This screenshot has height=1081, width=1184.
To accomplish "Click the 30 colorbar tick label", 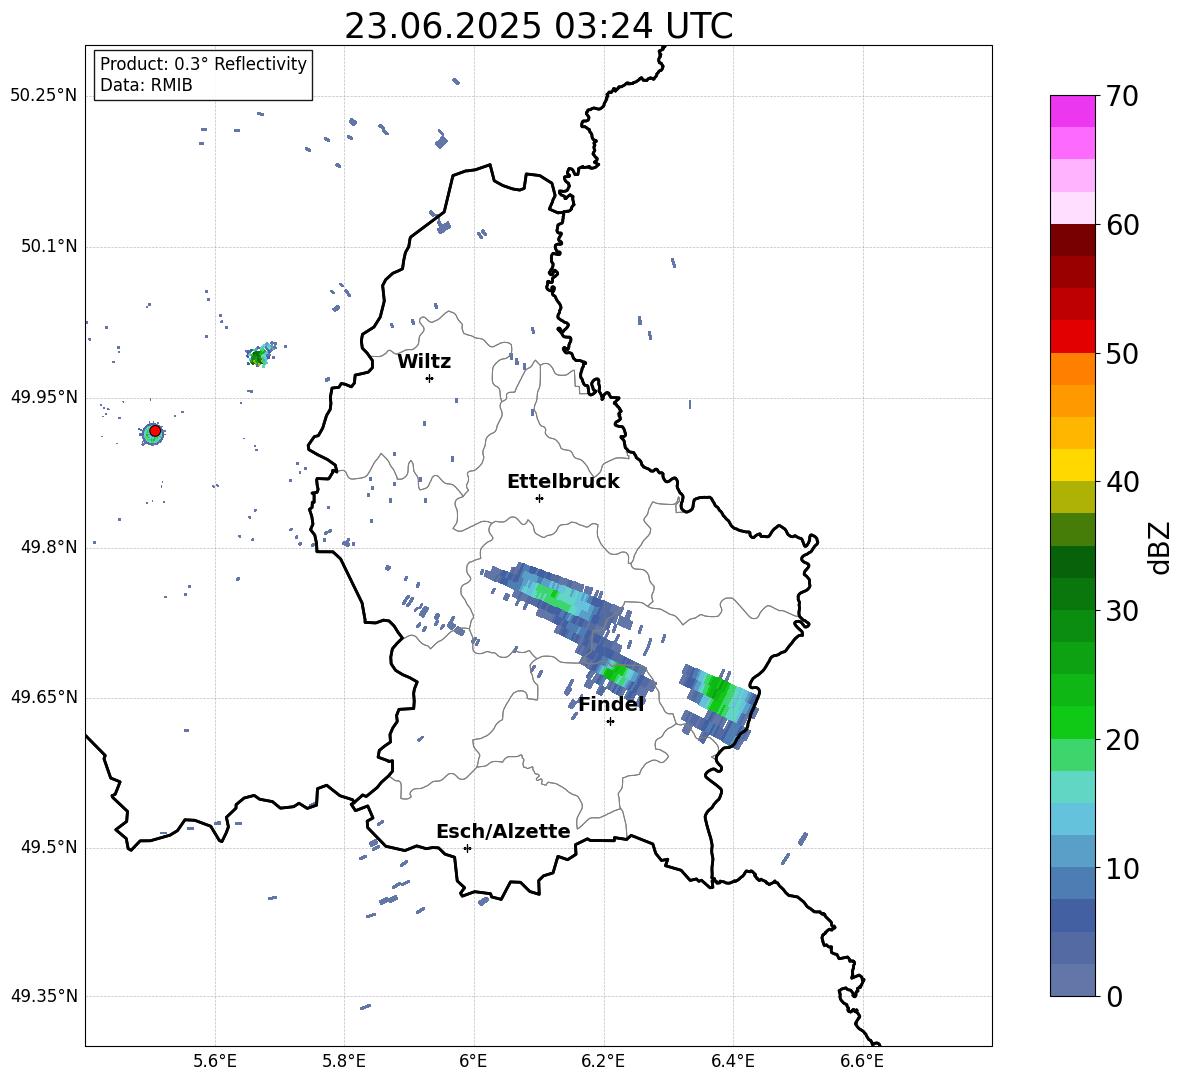I will coord(1123,611).
